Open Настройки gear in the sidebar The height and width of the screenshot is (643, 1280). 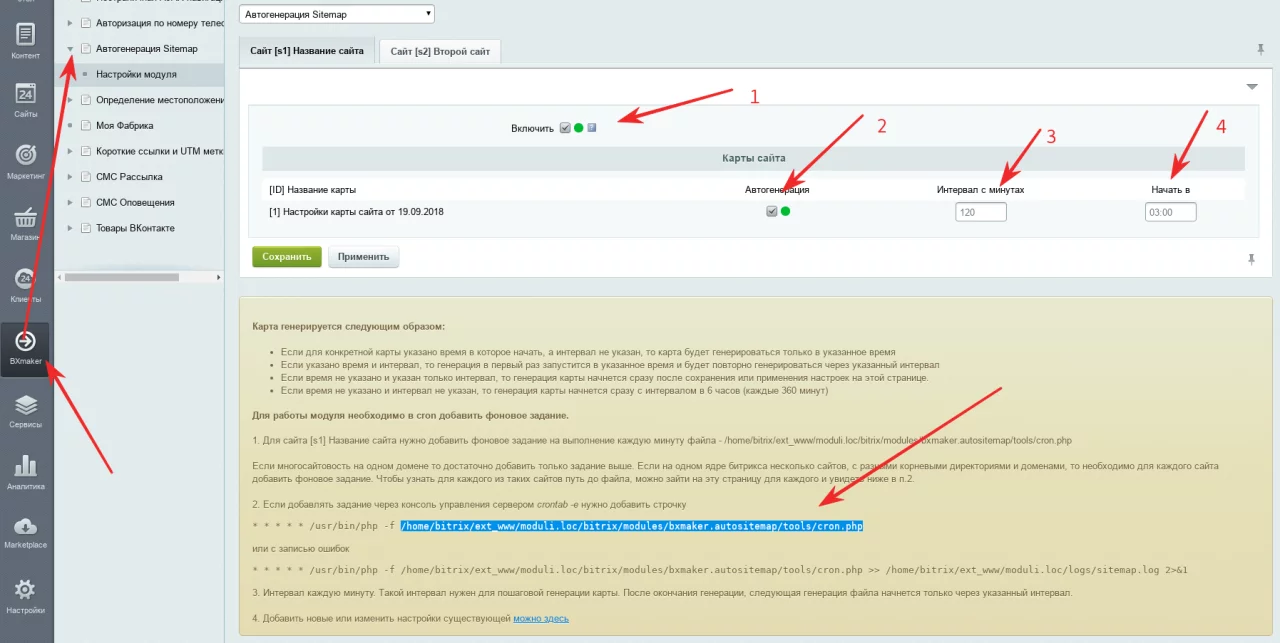pyautogui.click(x=26, y=593)
